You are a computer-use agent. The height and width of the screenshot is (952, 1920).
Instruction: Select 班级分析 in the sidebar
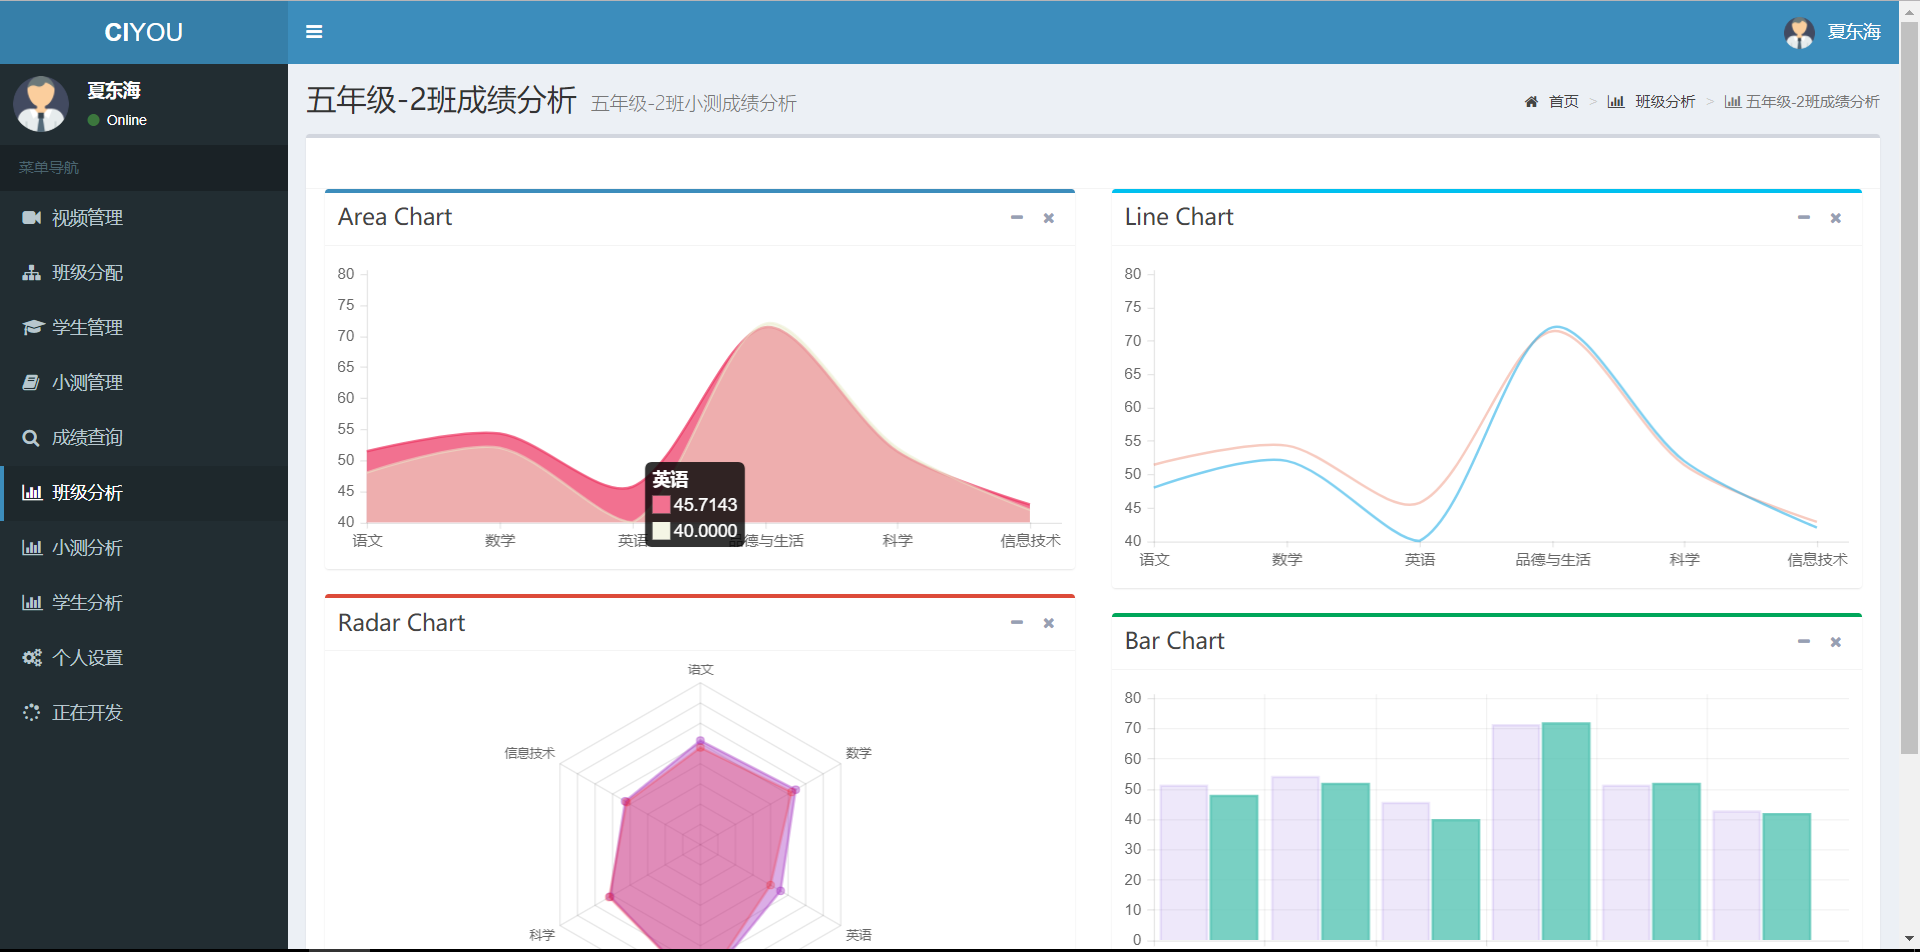click(x=144, y=493)
